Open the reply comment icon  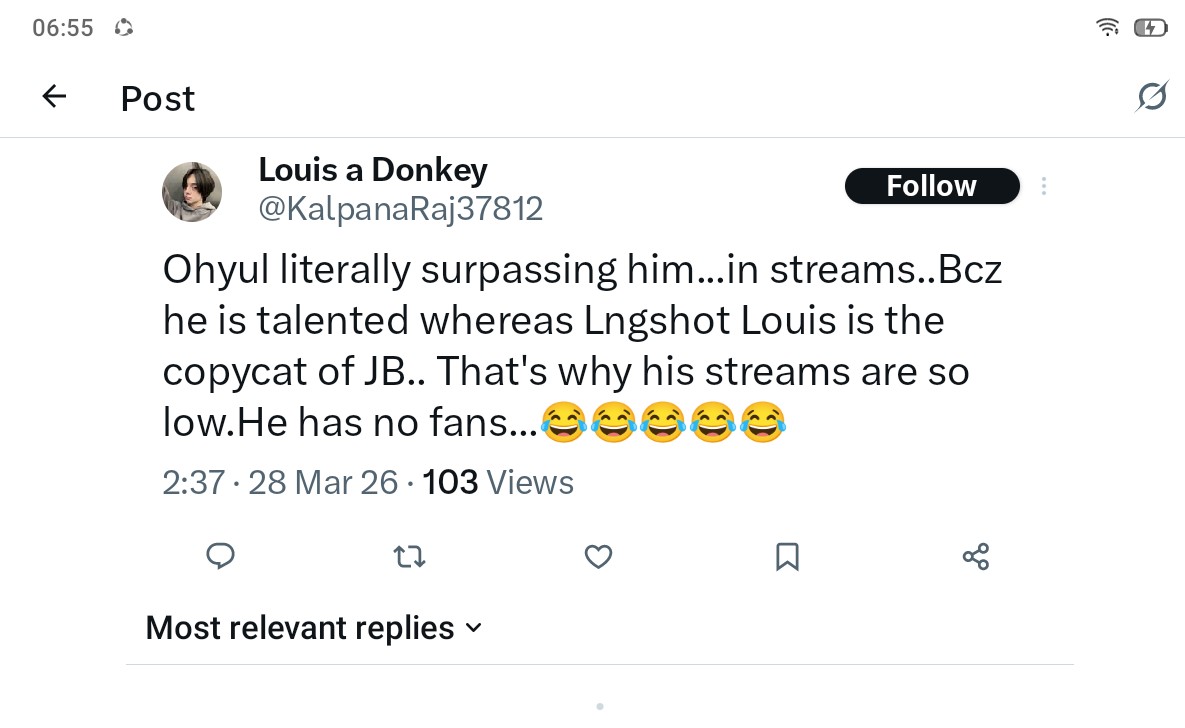(220, 556)
